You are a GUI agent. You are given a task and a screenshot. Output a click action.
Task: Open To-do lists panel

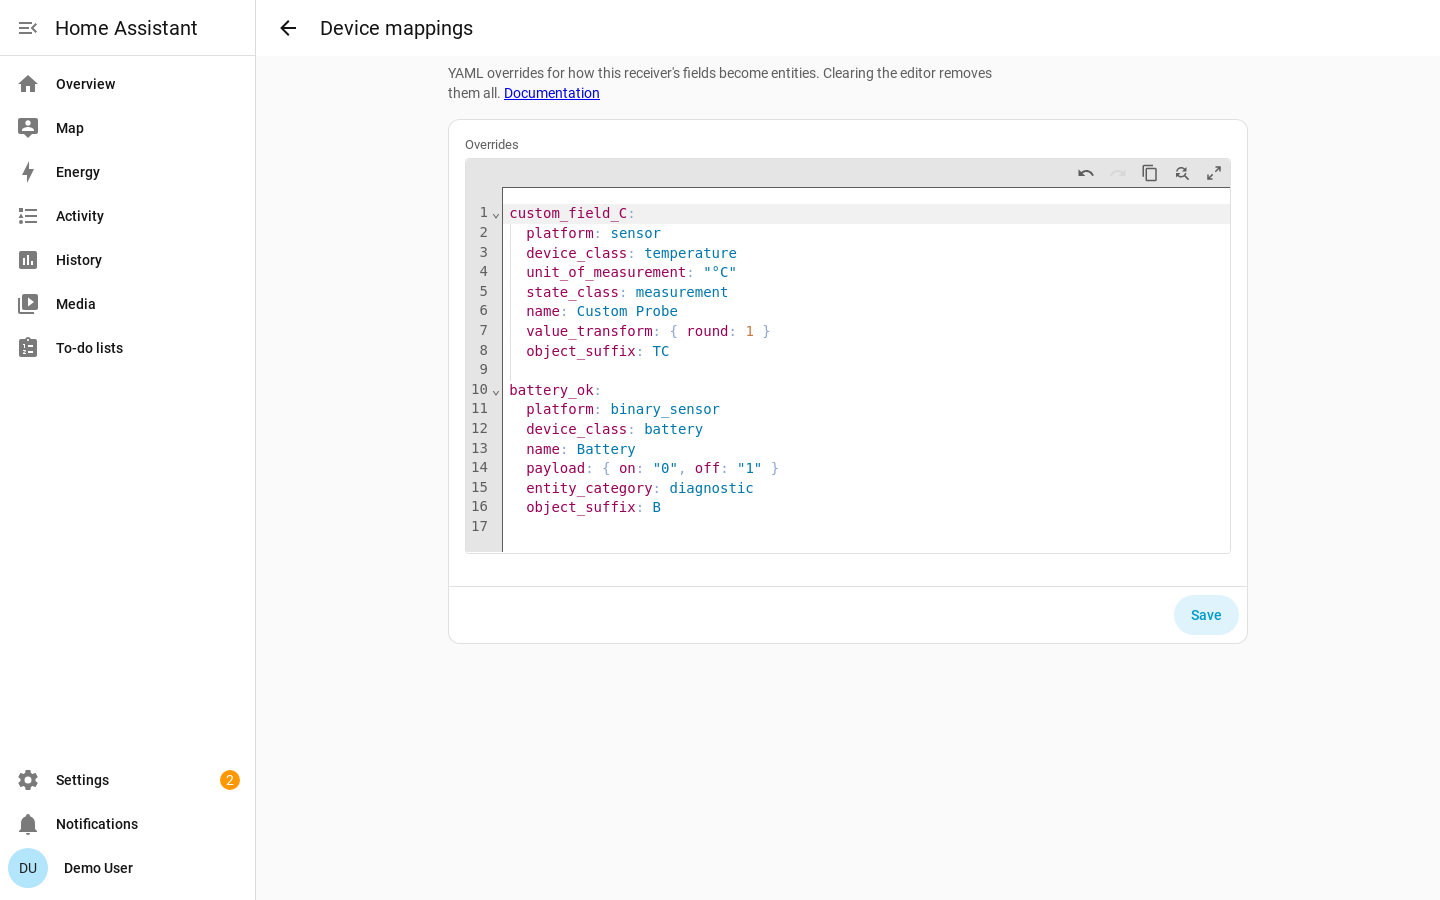pos(128,348)
